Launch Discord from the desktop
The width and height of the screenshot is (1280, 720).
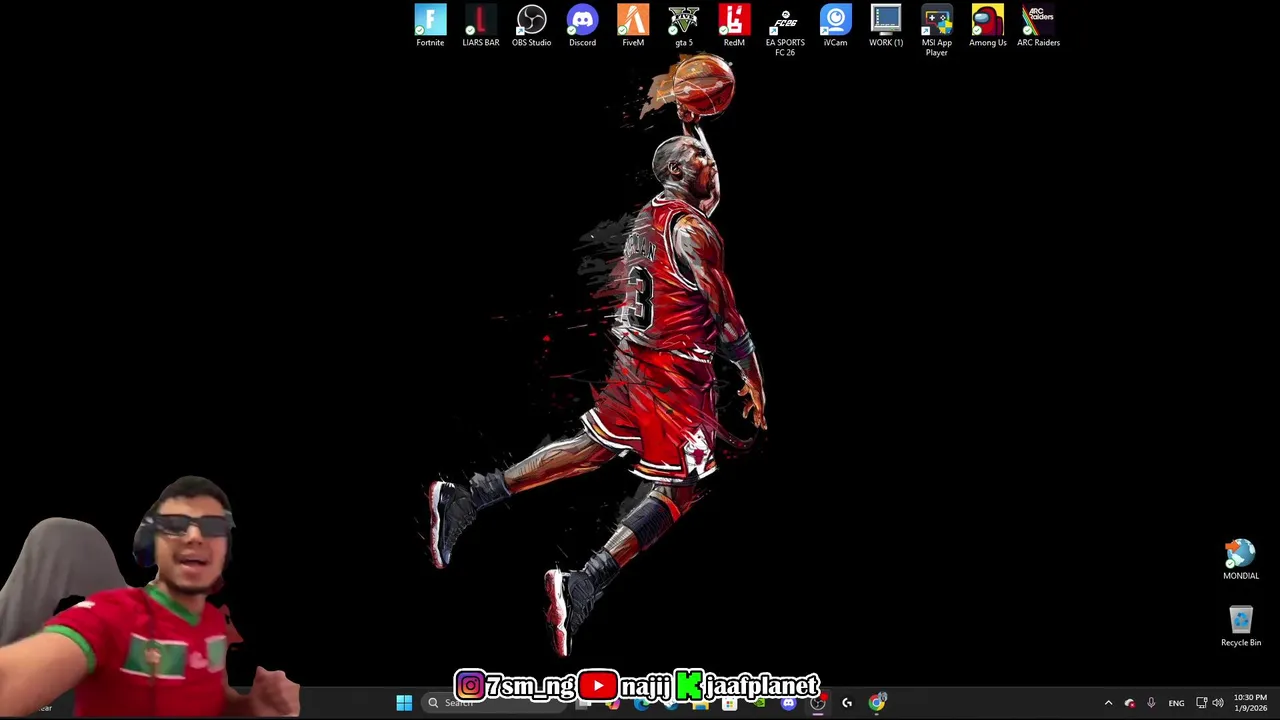point(582,26)
